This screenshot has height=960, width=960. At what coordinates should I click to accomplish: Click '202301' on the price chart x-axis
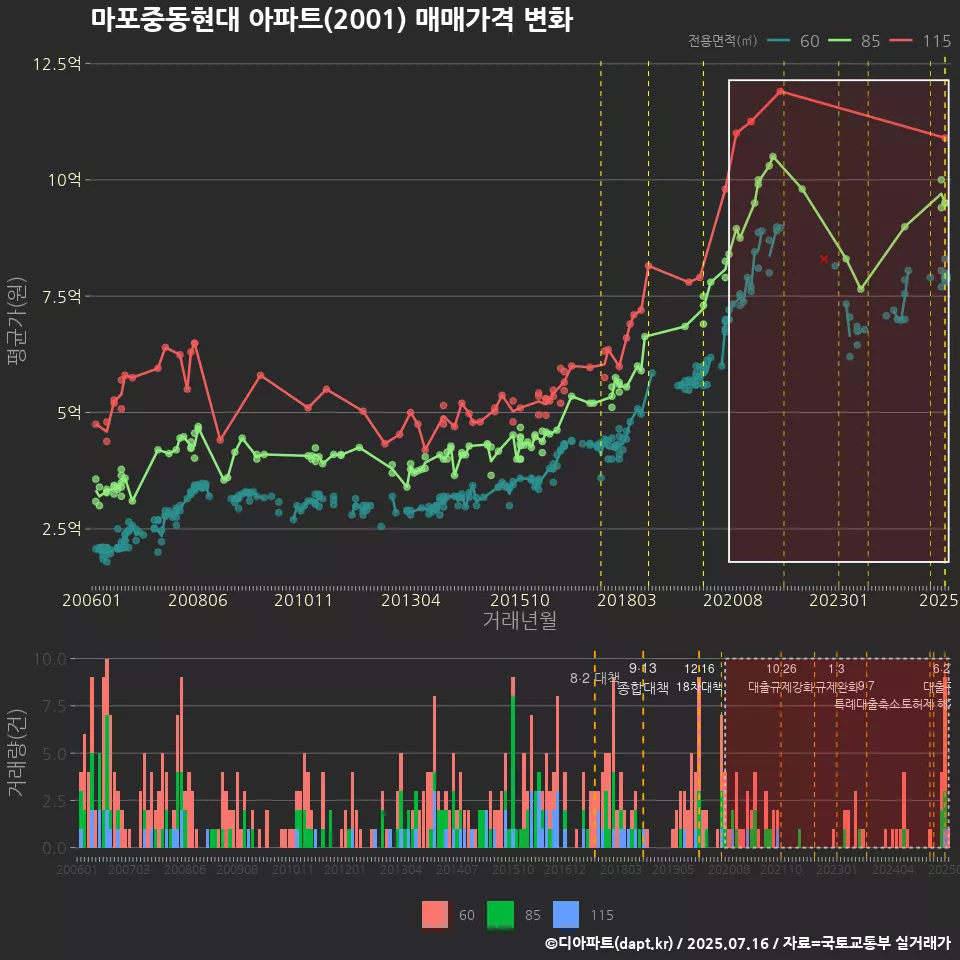839,600
